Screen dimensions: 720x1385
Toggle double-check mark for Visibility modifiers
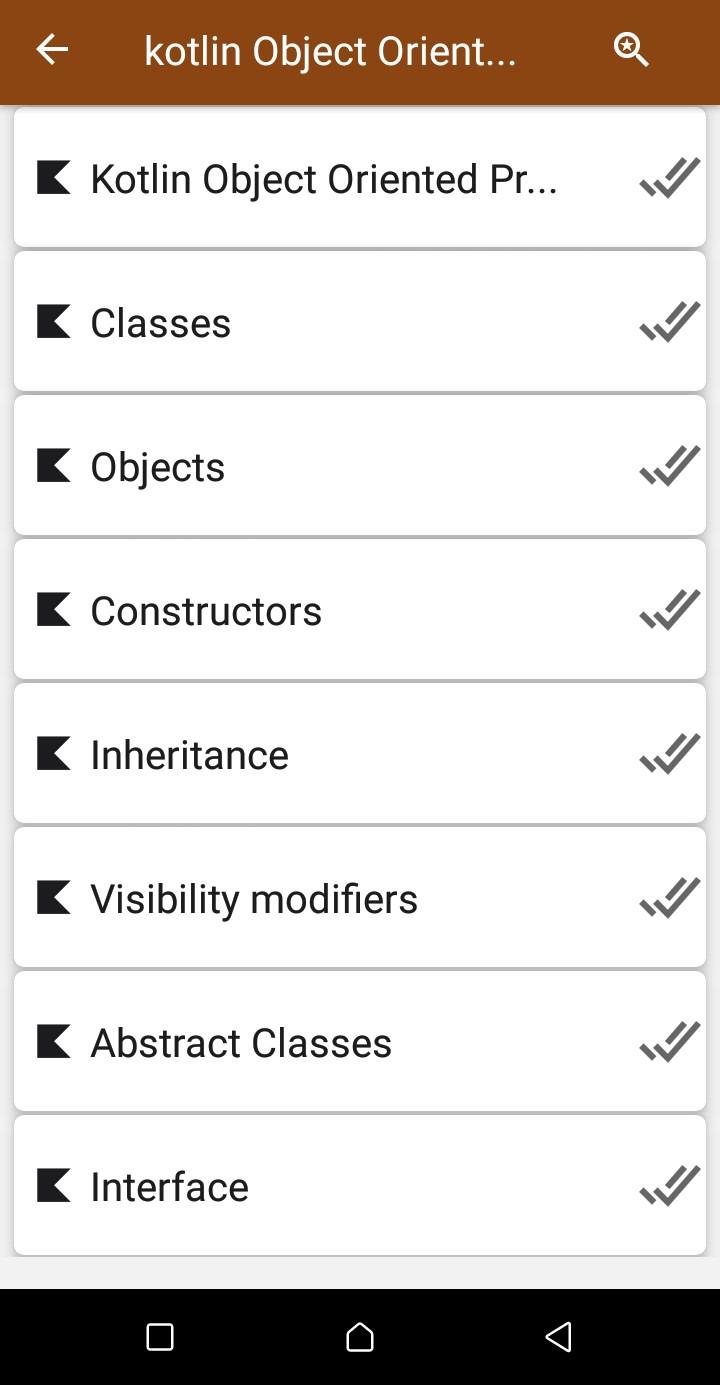click(x=669, y=898)
